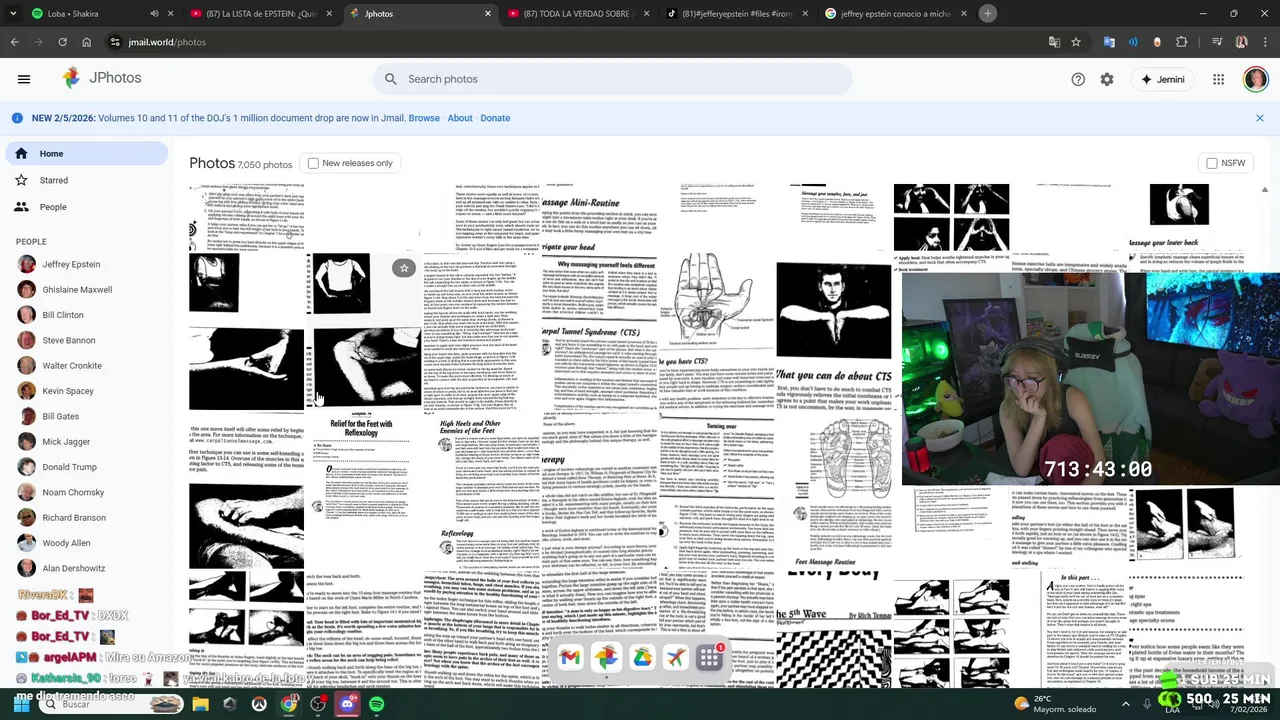Open Spotify from the taskbar
This screenshot has width=1280, height=720.
[376, 704]
